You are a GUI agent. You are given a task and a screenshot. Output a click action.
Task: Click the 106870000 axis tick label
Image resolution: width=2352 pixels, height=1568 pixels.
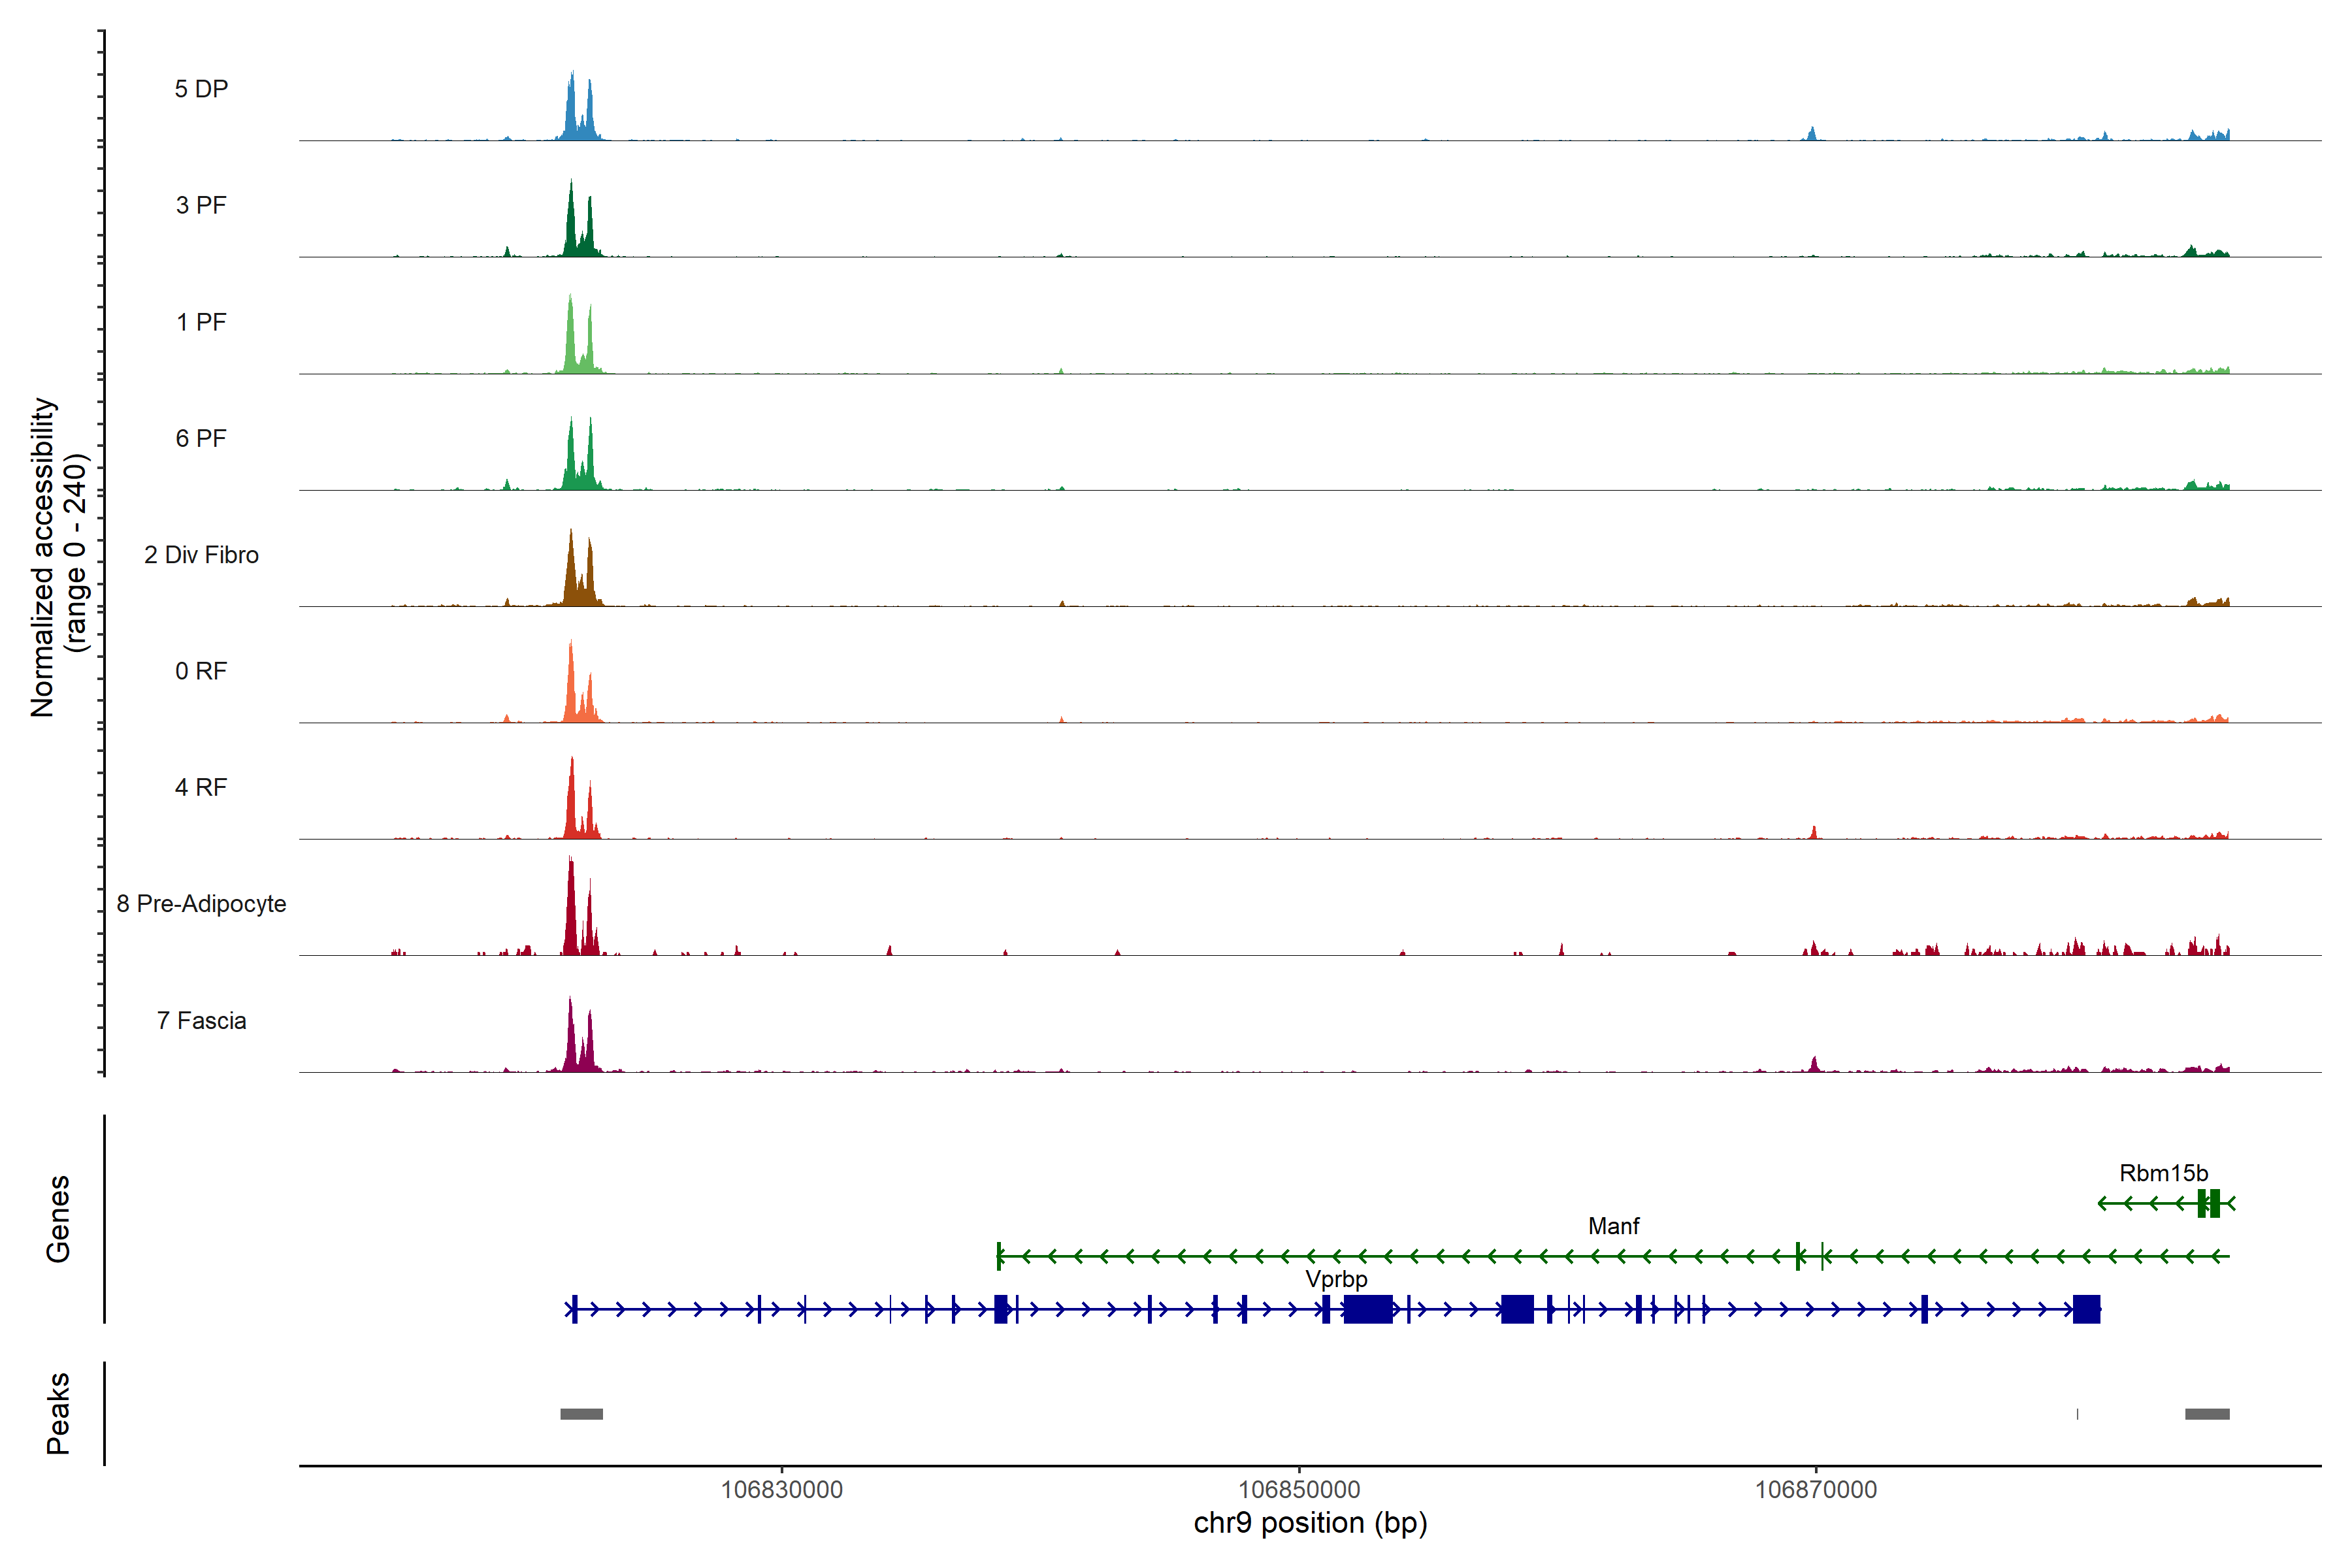(1816, 1490)
